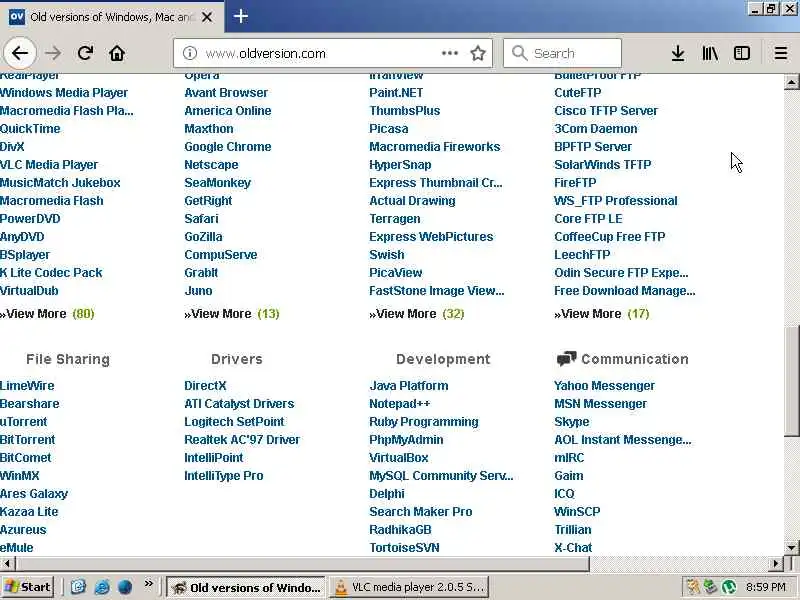Click the horizontal scrollbar left arrow
The image size is (800, 600).
coord(7,563)
